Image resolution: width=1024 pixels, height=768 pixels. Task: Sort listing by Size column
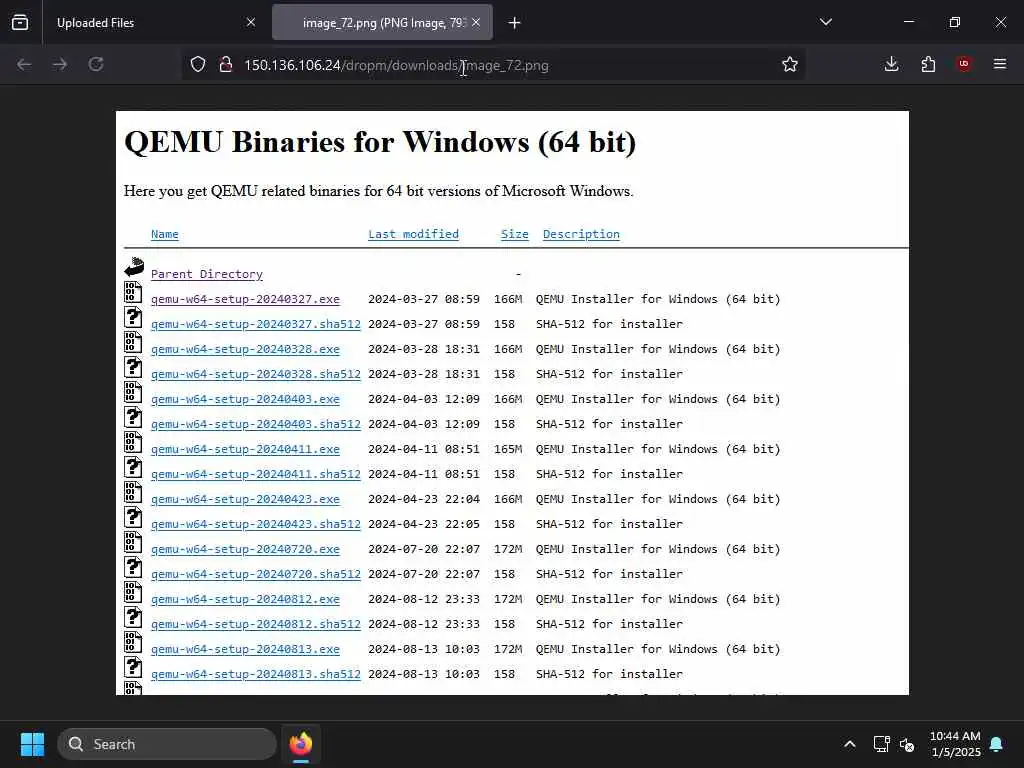click(515, 234)
